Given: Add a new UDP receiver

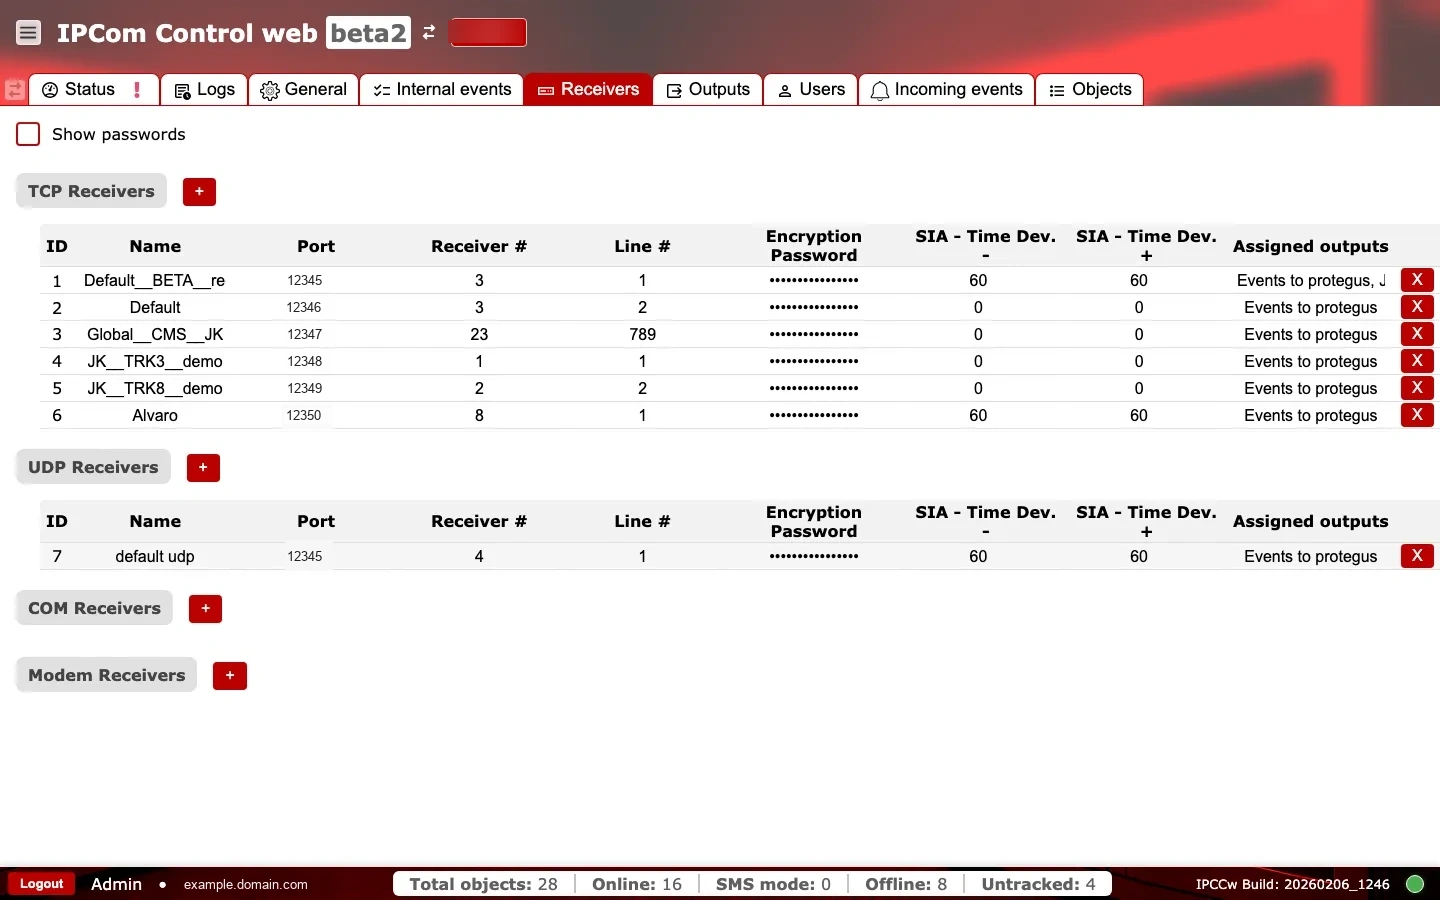Looking at the screenshot, I should pyautogui.click(x=203, y=467).
